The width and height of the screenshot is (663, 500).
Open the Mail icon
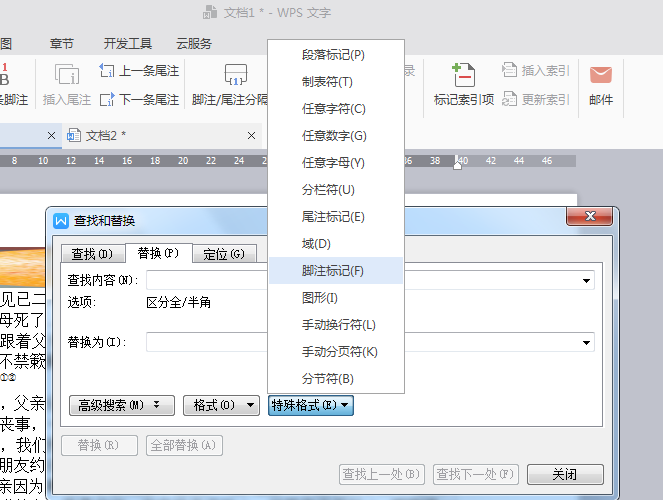point(601,75)
